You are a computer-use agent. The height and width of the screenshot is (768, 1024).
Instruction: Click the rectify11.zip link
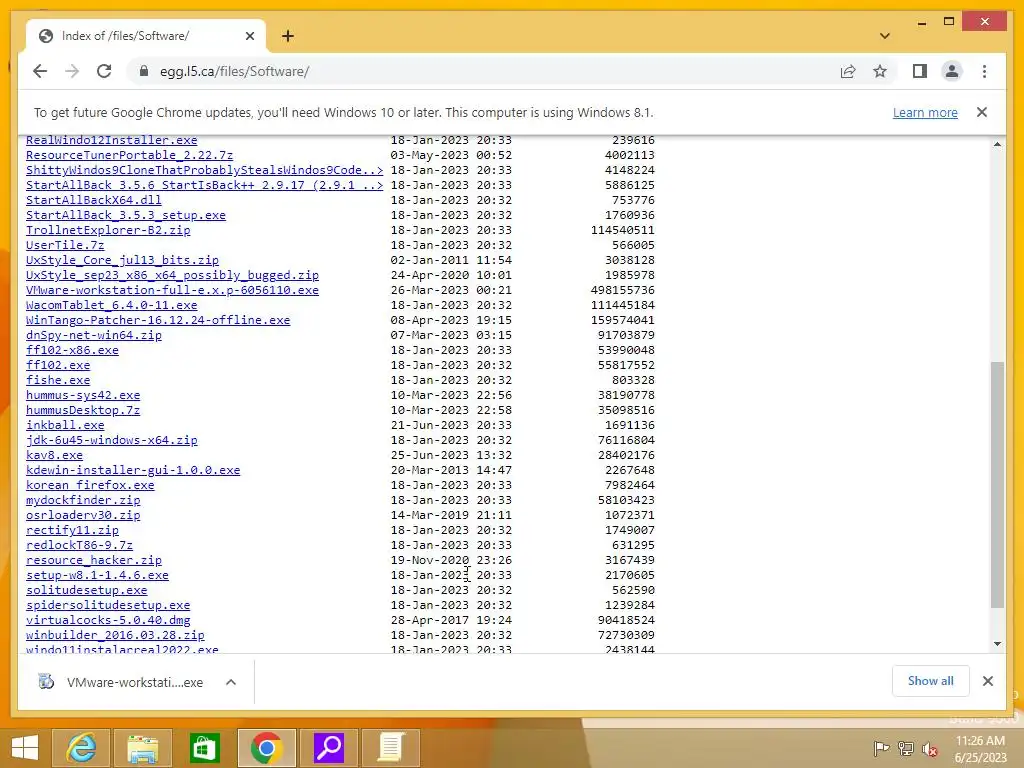click(72, 530)
